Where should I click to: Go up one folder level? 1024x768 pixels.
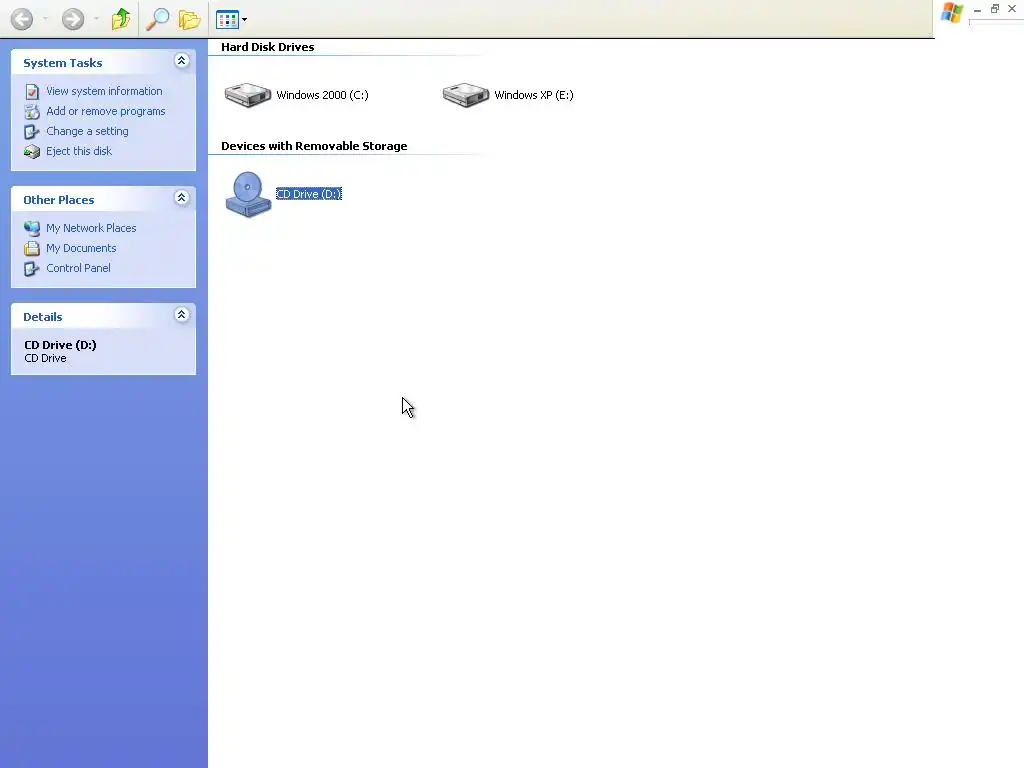click(x=121, y=19)
